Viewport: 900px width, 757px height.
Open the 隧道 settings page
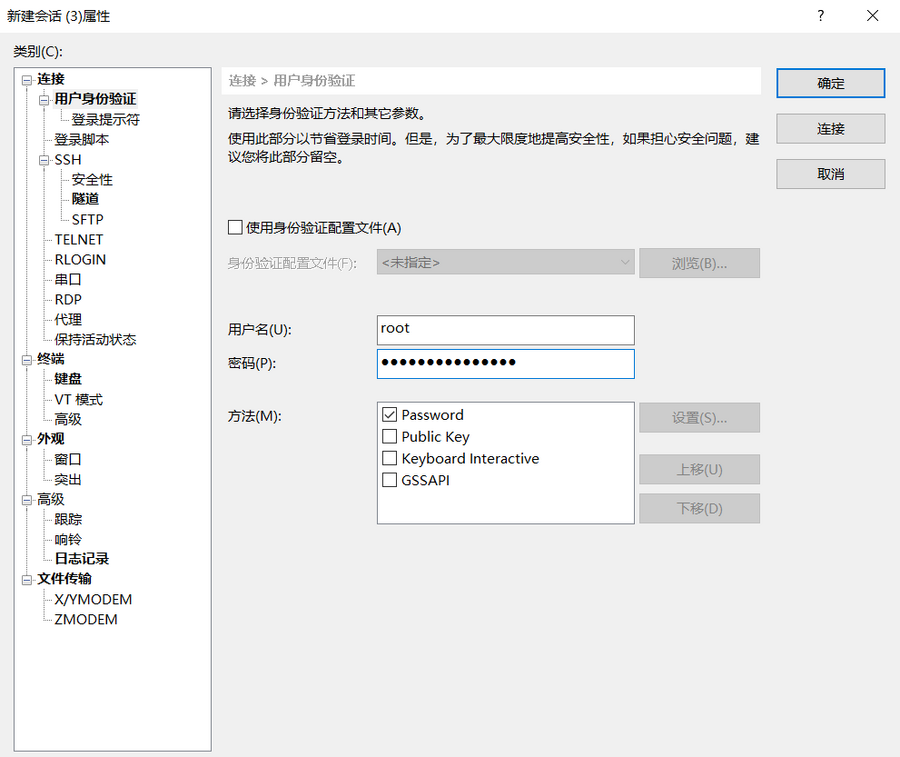(x=85, y=199)
